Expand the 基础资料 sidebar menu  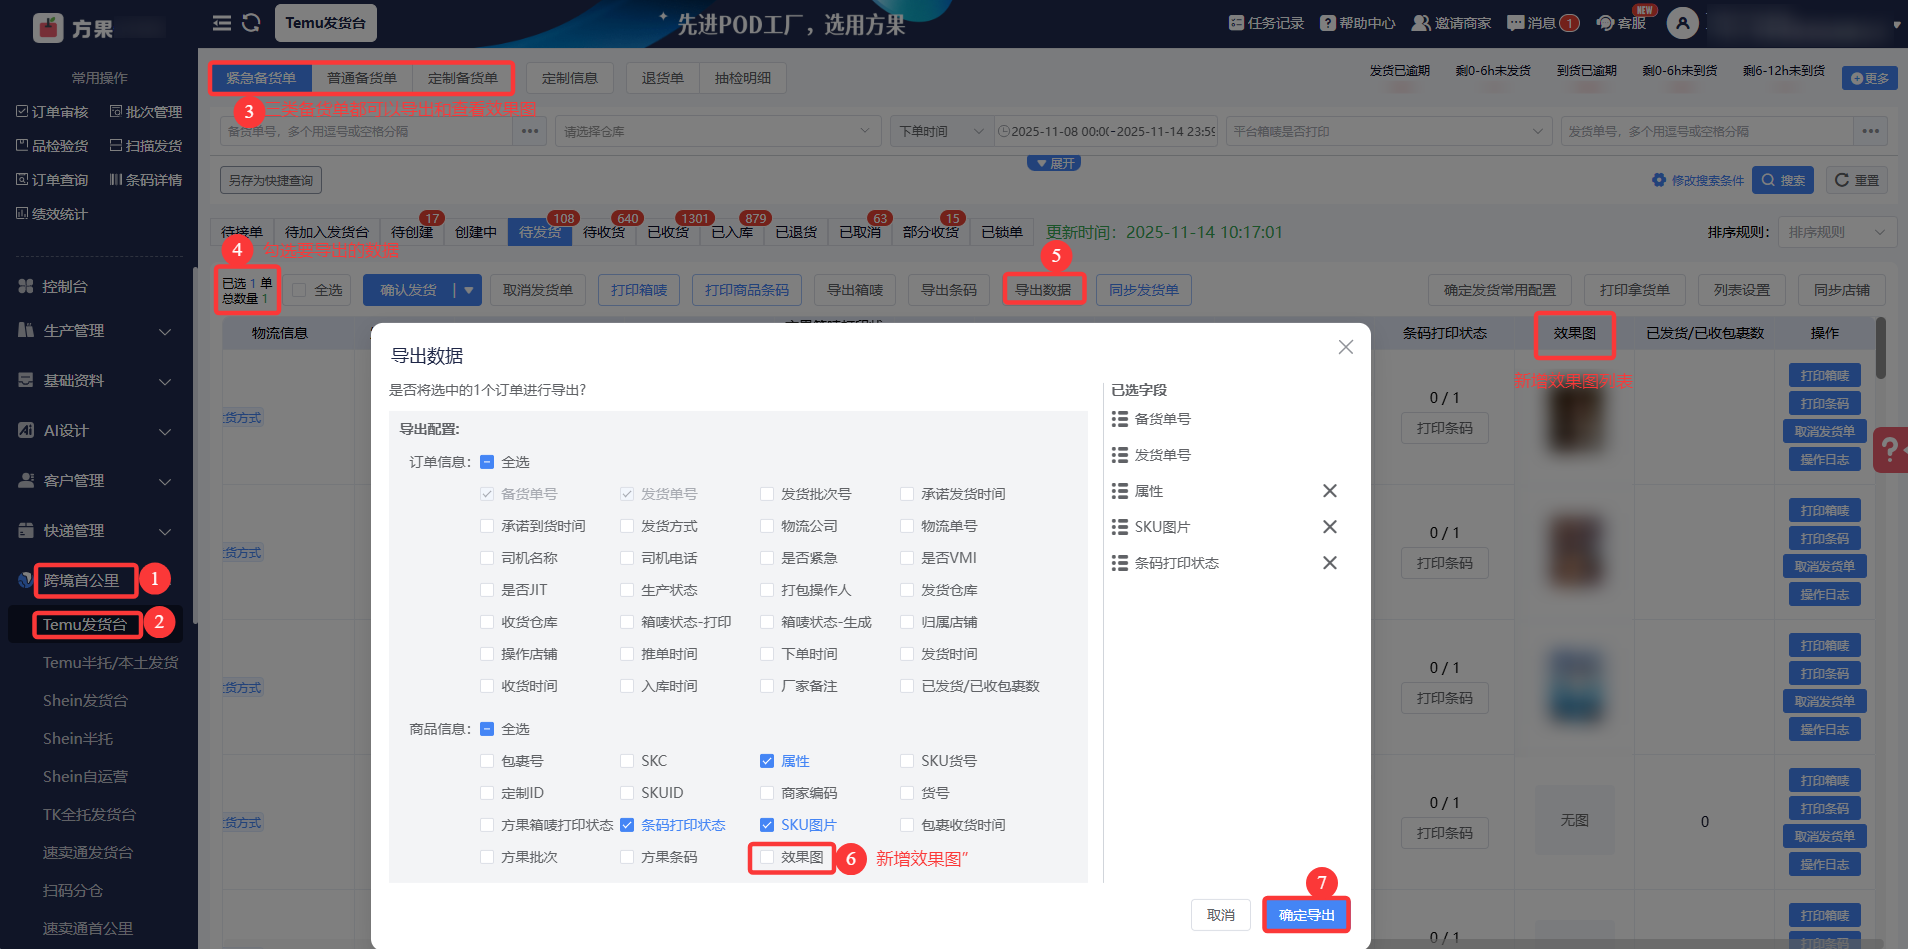tap(165, 381)
